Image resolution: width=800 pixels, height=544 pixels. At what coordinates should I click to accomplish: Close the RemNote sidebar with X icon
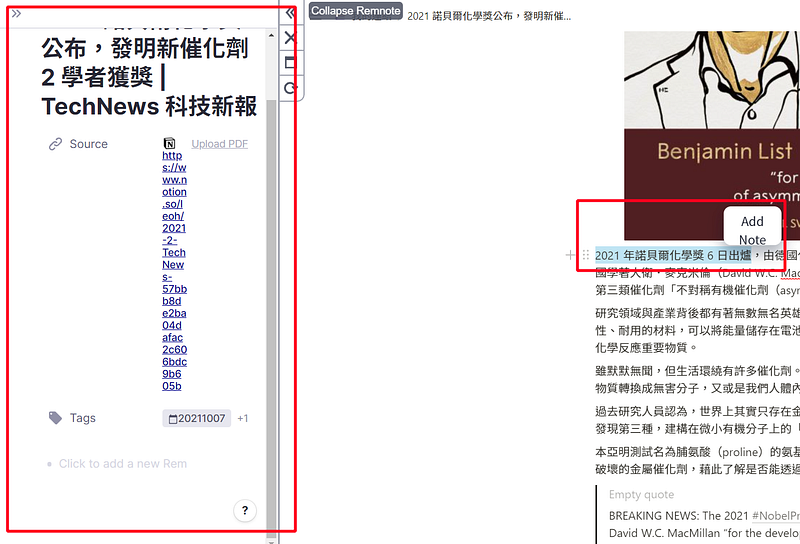(x=290, y=38)
